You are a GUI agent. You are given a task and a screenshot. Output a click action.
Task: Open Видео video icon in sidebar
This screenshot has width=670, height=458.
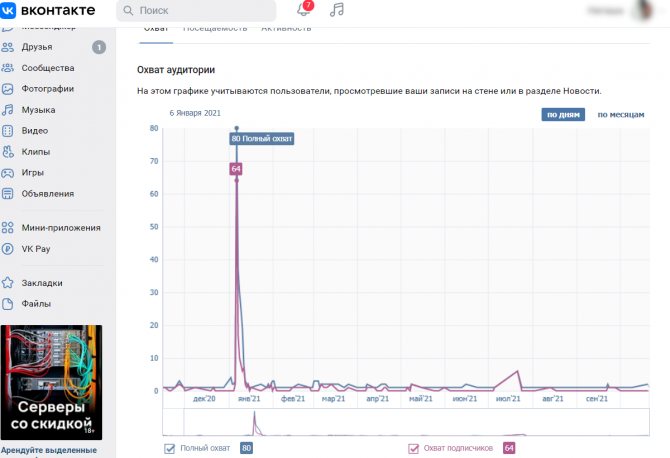click(x=8, y=131)
